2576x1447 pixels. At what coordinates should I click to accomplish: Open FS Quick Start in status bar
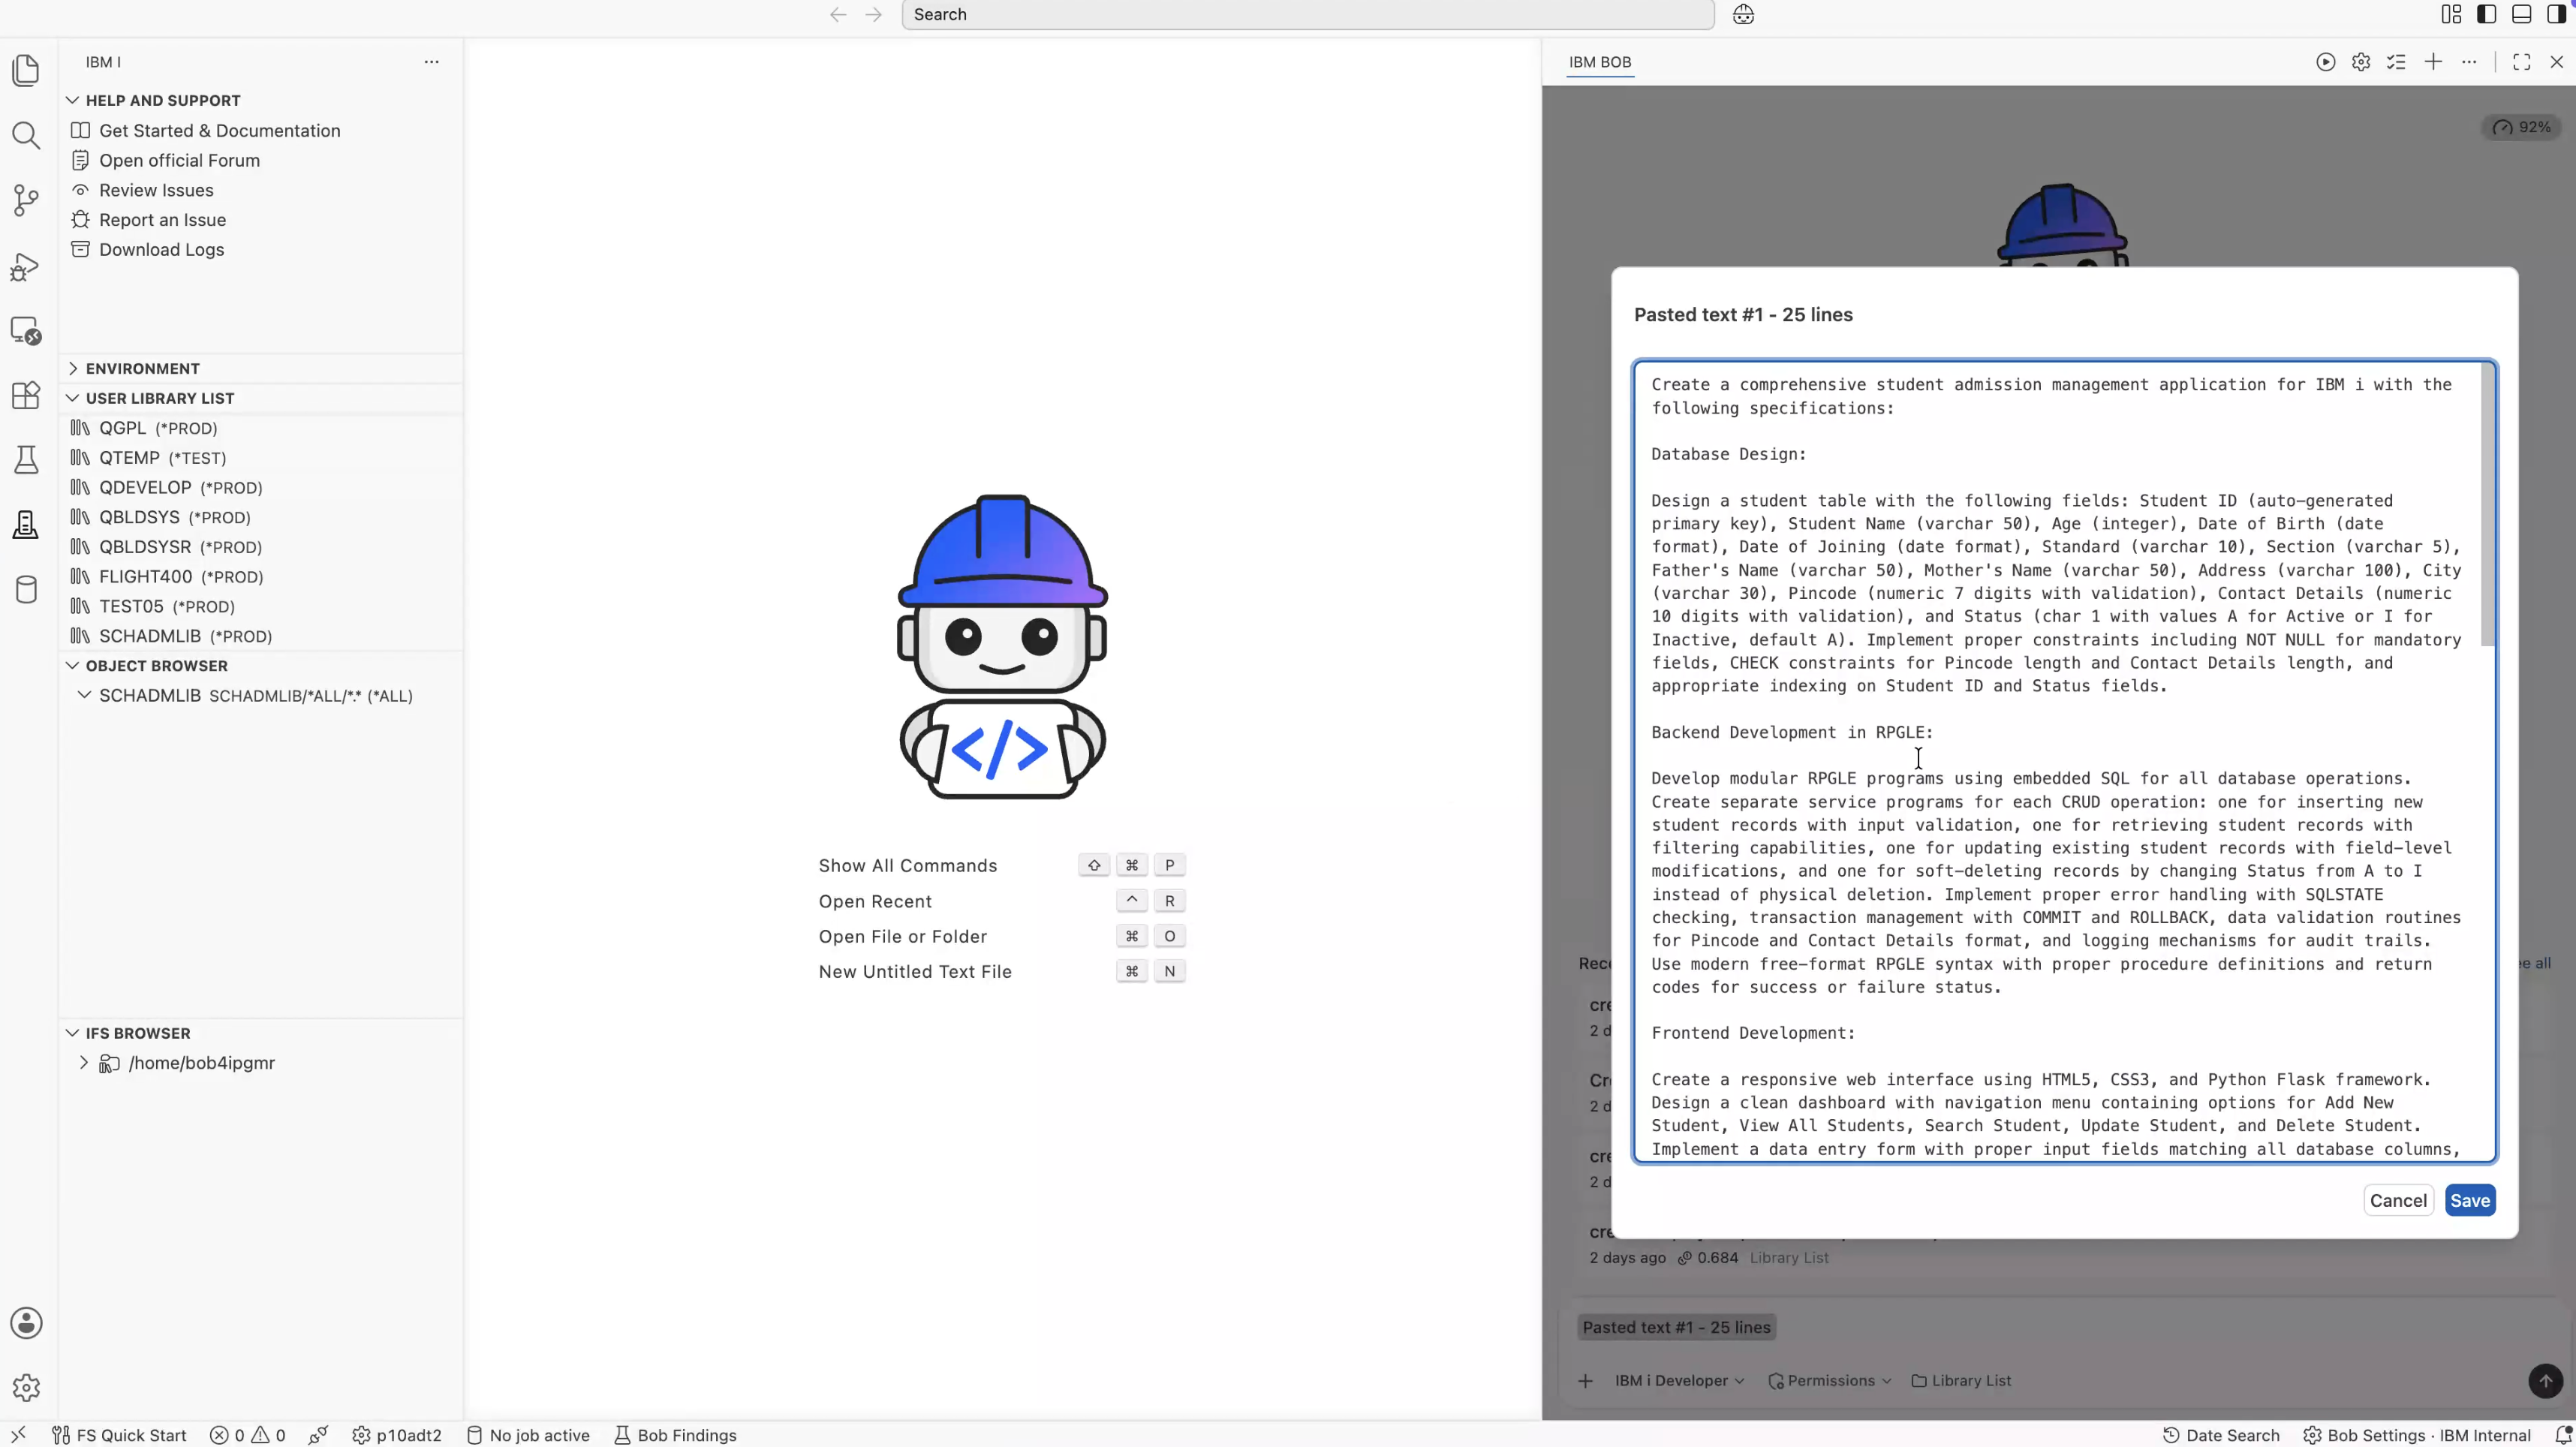click(119, 1435)
